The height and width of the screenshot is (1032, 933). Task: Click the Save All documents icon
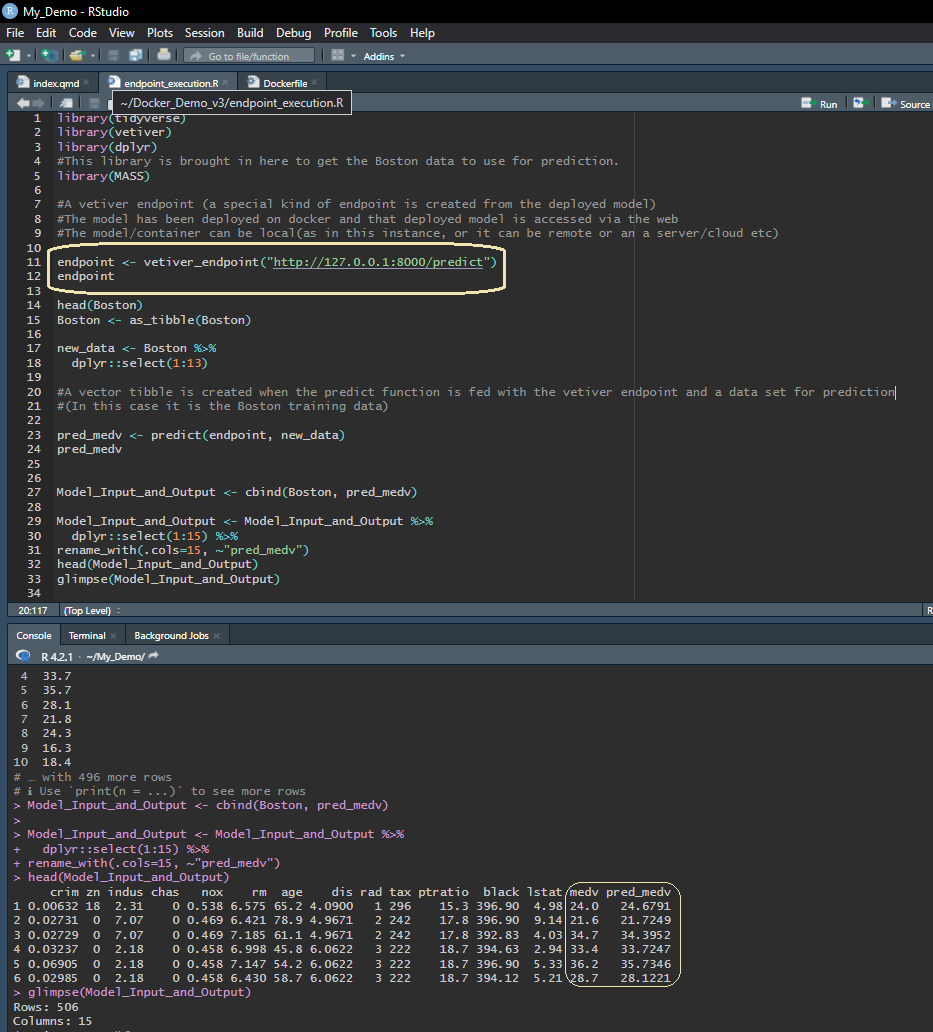[x=135, y=56]
